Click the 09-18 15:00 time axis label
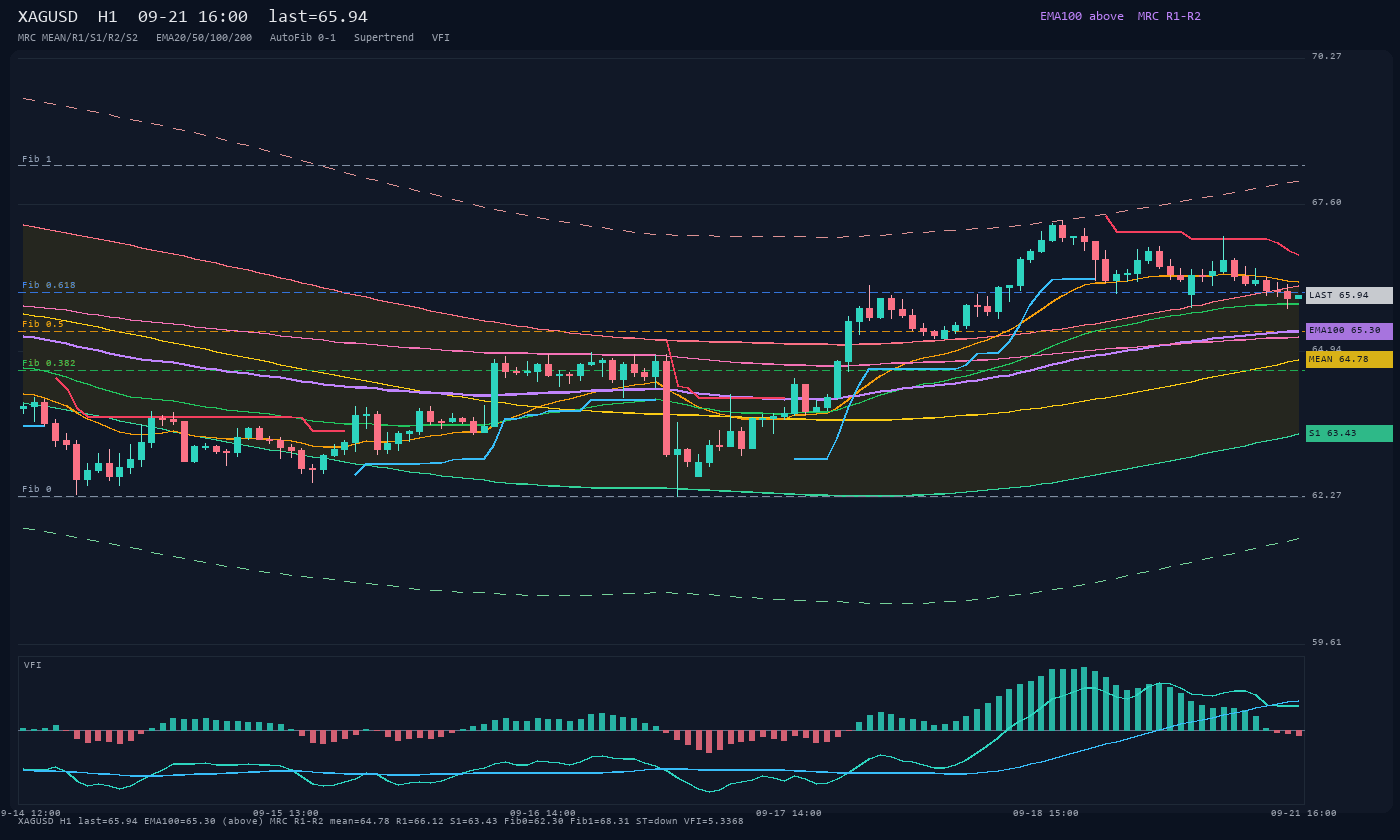 pos(1046,813)
